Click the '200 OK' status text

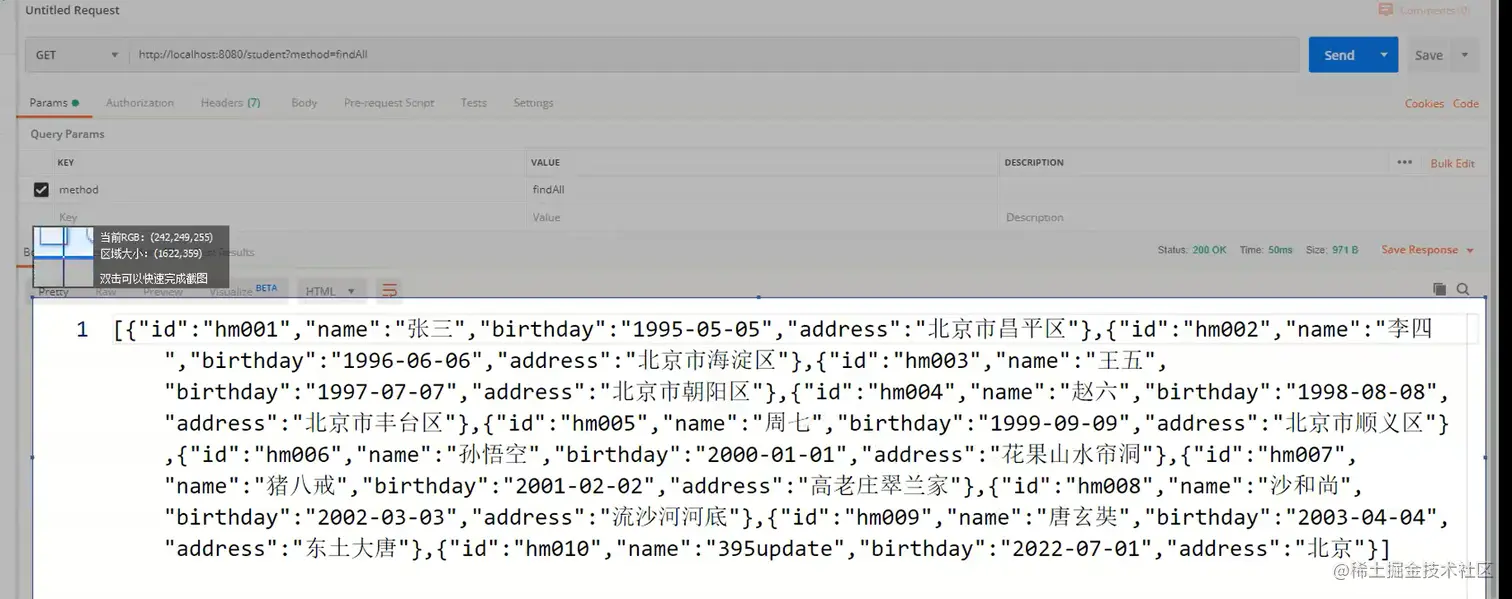1209,250
